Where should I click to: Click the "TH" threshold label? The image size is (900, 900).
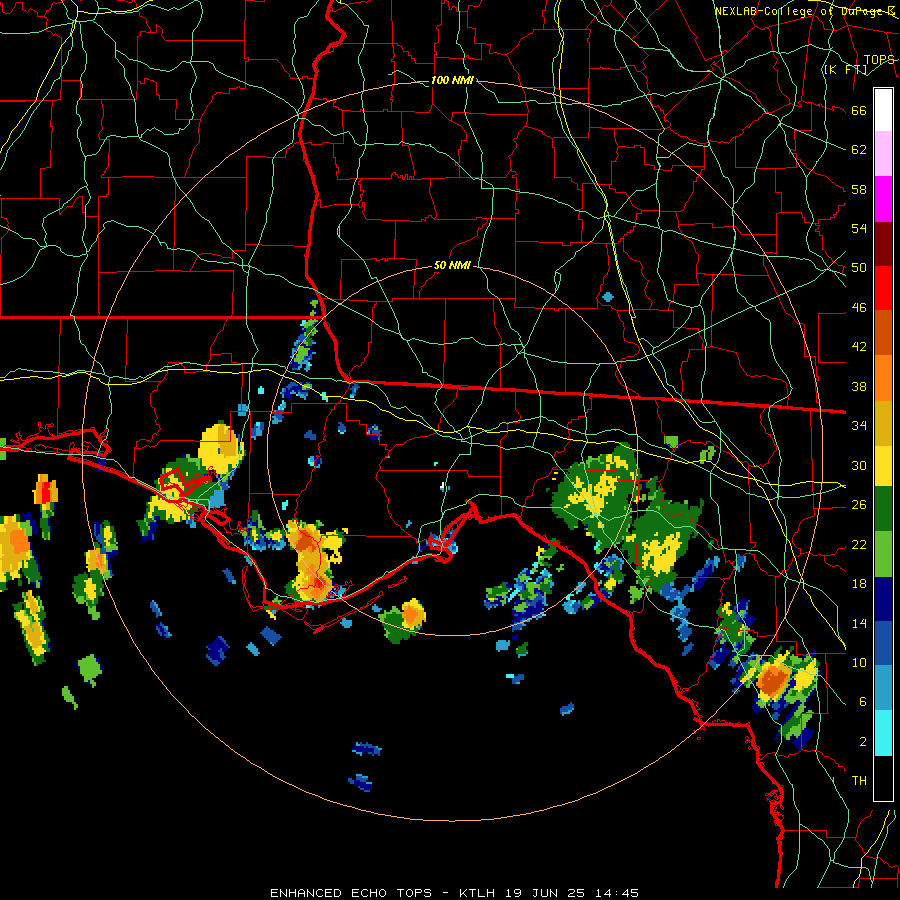(x=859, y=780)
